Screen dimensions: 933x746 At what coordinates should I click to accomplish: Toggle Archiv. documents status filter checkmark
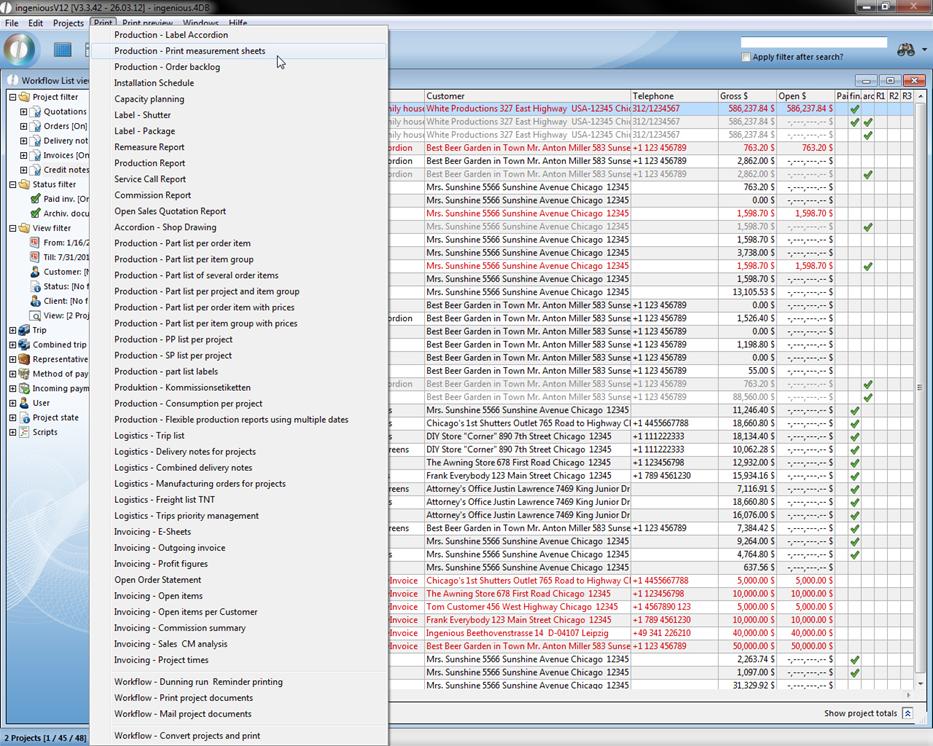[x=35, y=213]
